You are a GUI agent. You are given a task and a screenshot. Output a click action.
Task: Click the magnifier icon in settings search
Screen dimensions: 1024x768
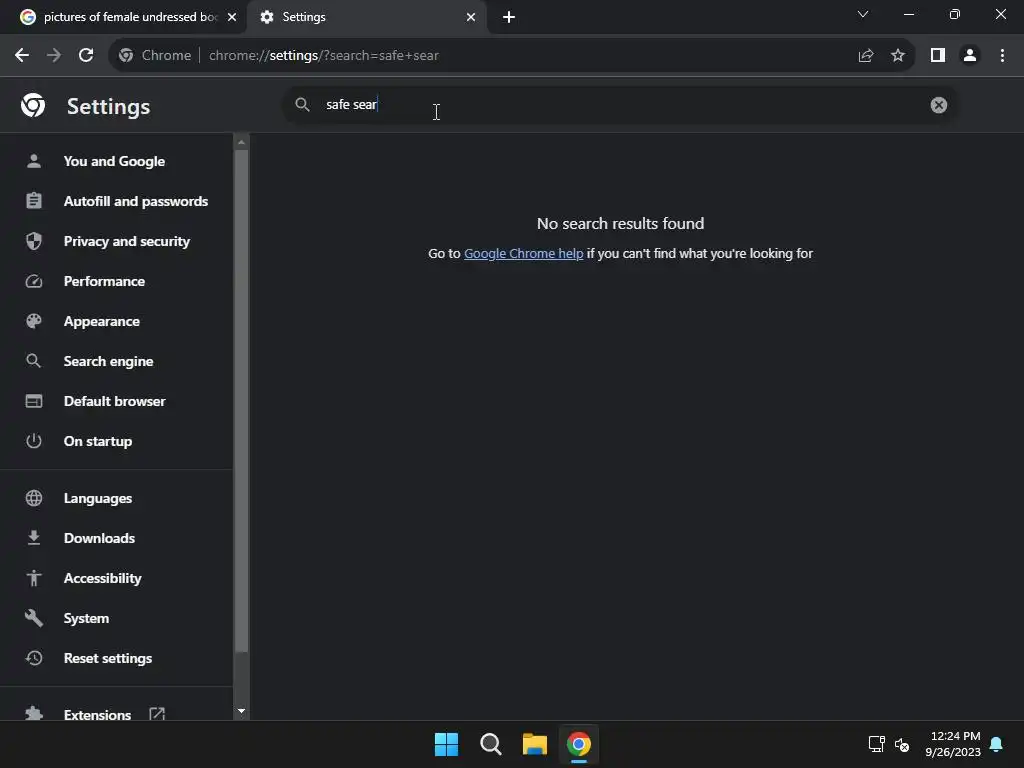click(302, 104)
